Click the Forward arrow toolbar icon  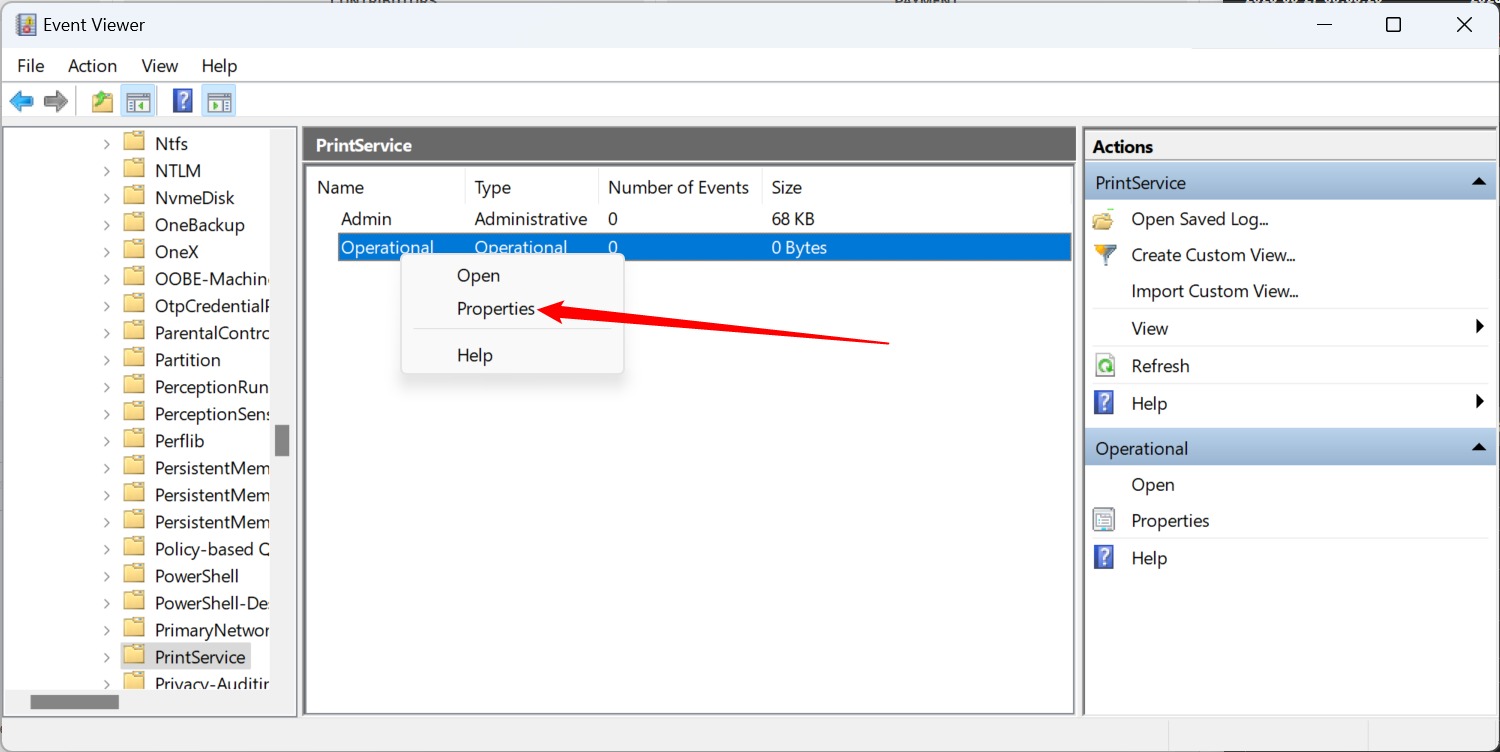click(x=56, y=101)
